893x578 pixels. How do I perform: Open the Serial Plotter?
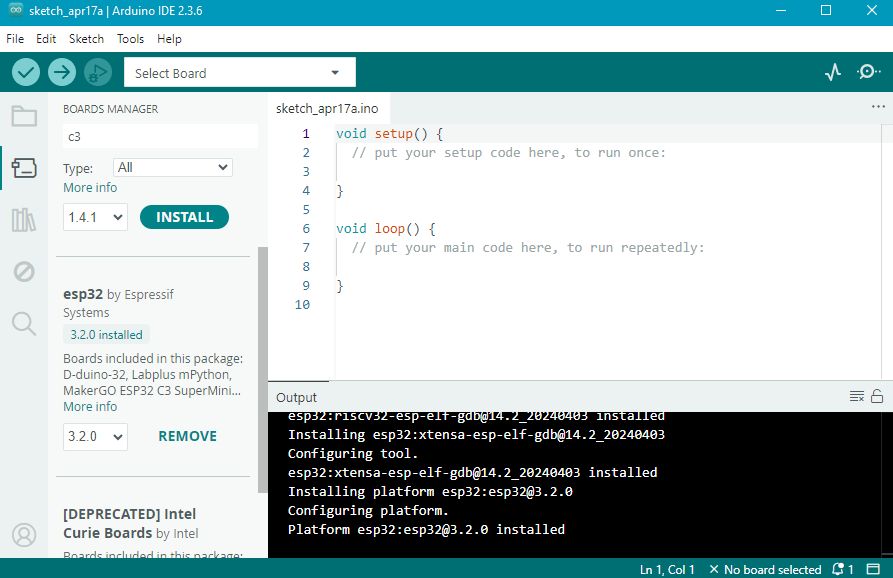[x=833, y=72]
